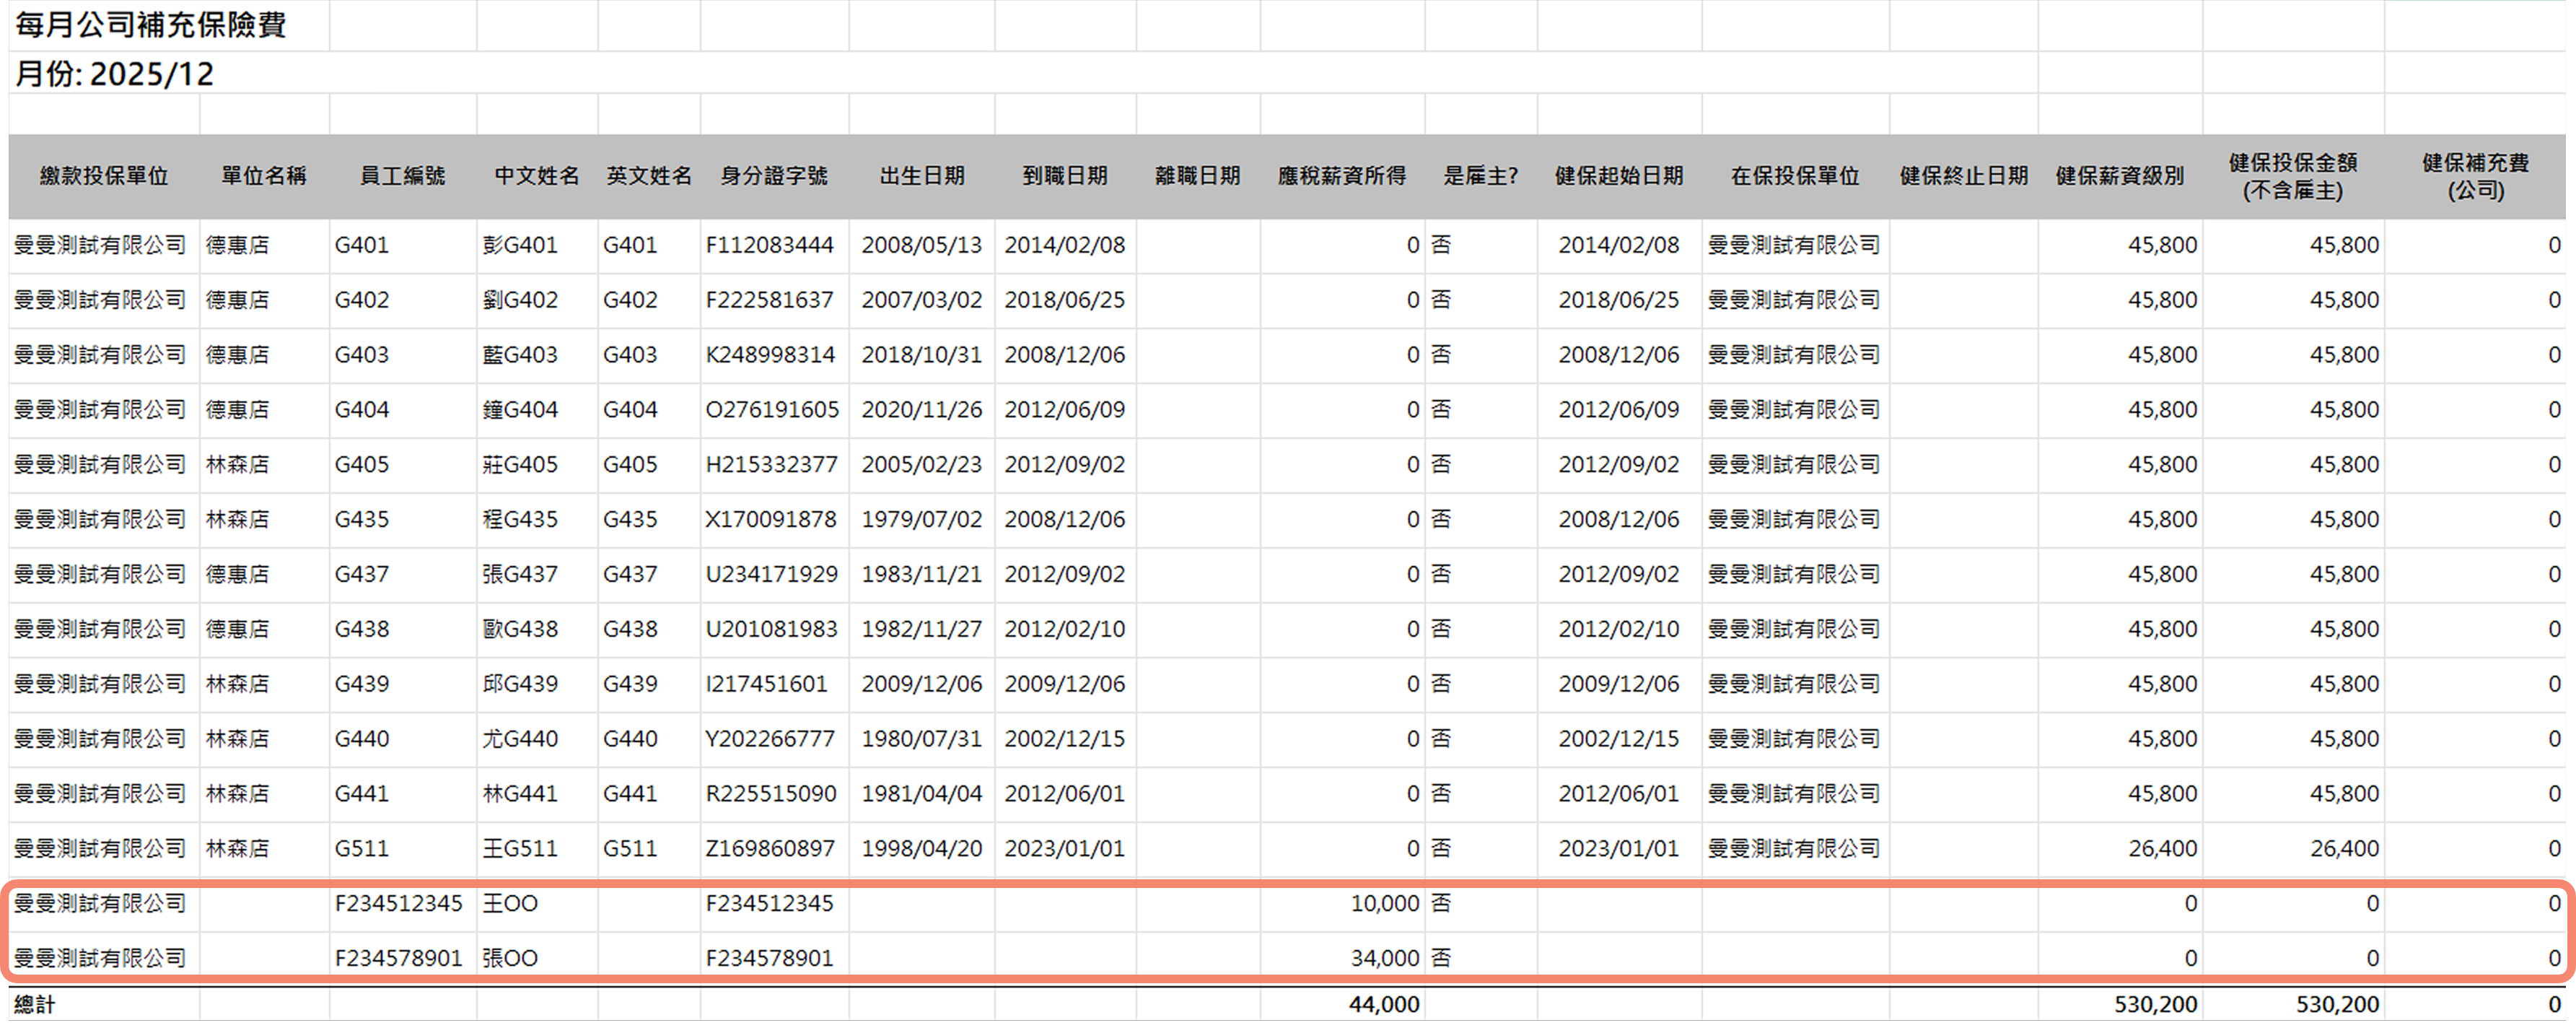
Task: Click employee number F234578901 cell
Action: click(398, 958)
